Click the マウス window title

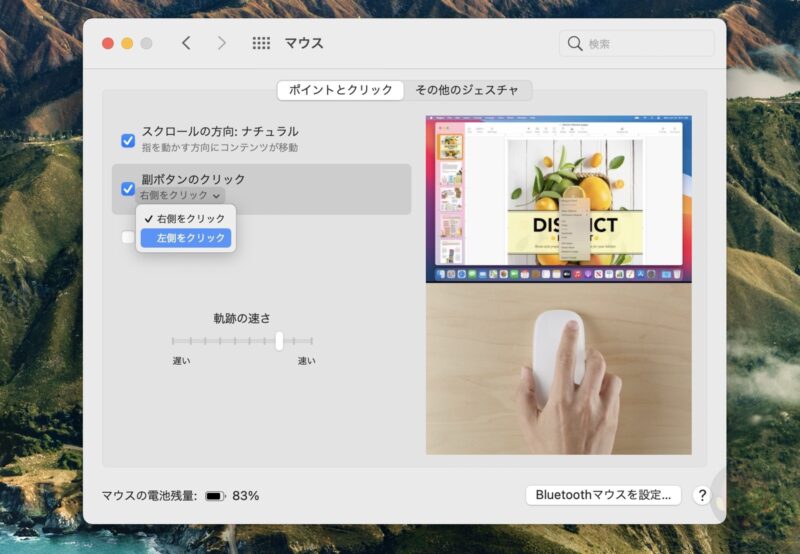pyautogui.click(x=304, y=43)
